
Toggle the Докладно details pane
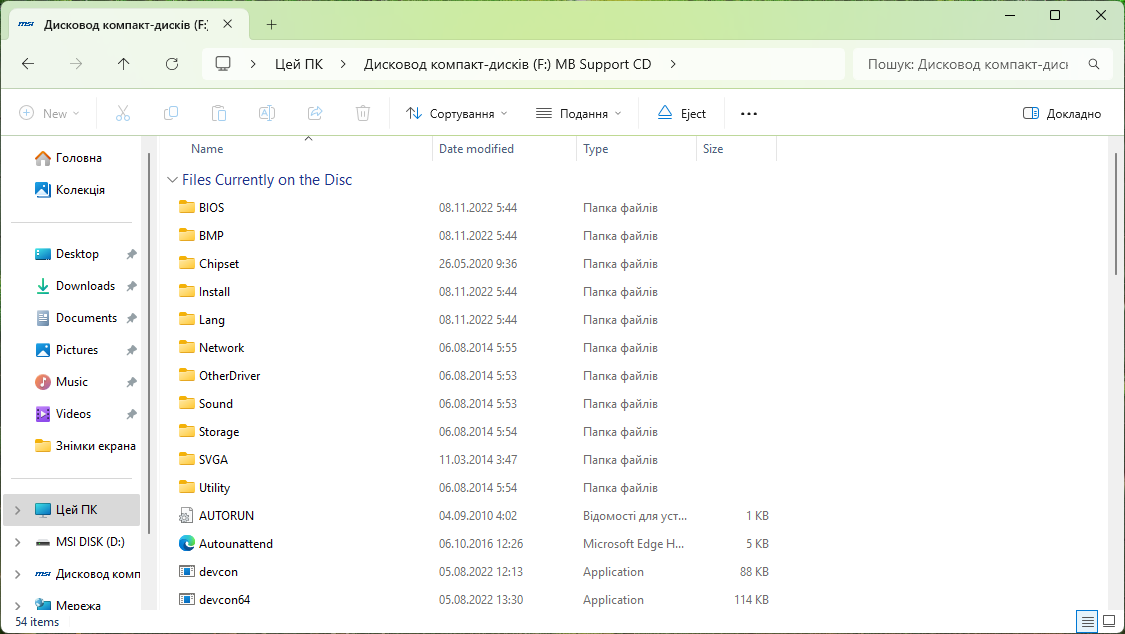1062,113
